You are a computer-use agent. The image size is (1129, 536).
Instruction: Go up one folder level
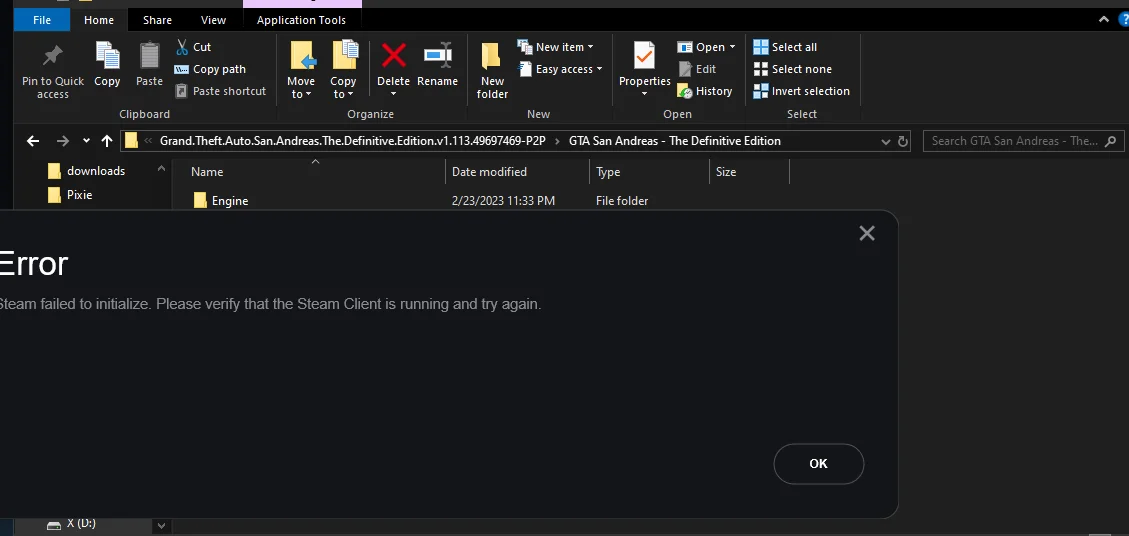click(x=107, y=141)
